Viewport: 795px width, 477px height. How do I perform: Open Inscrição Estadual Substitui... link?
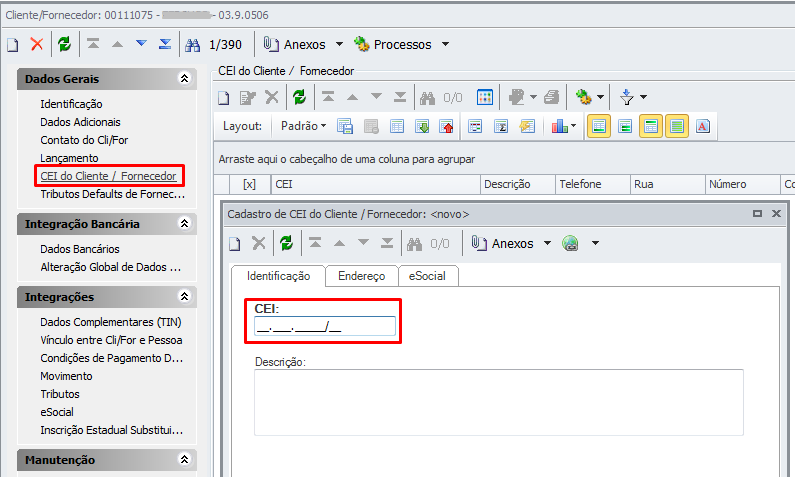(x=112, y=430)
